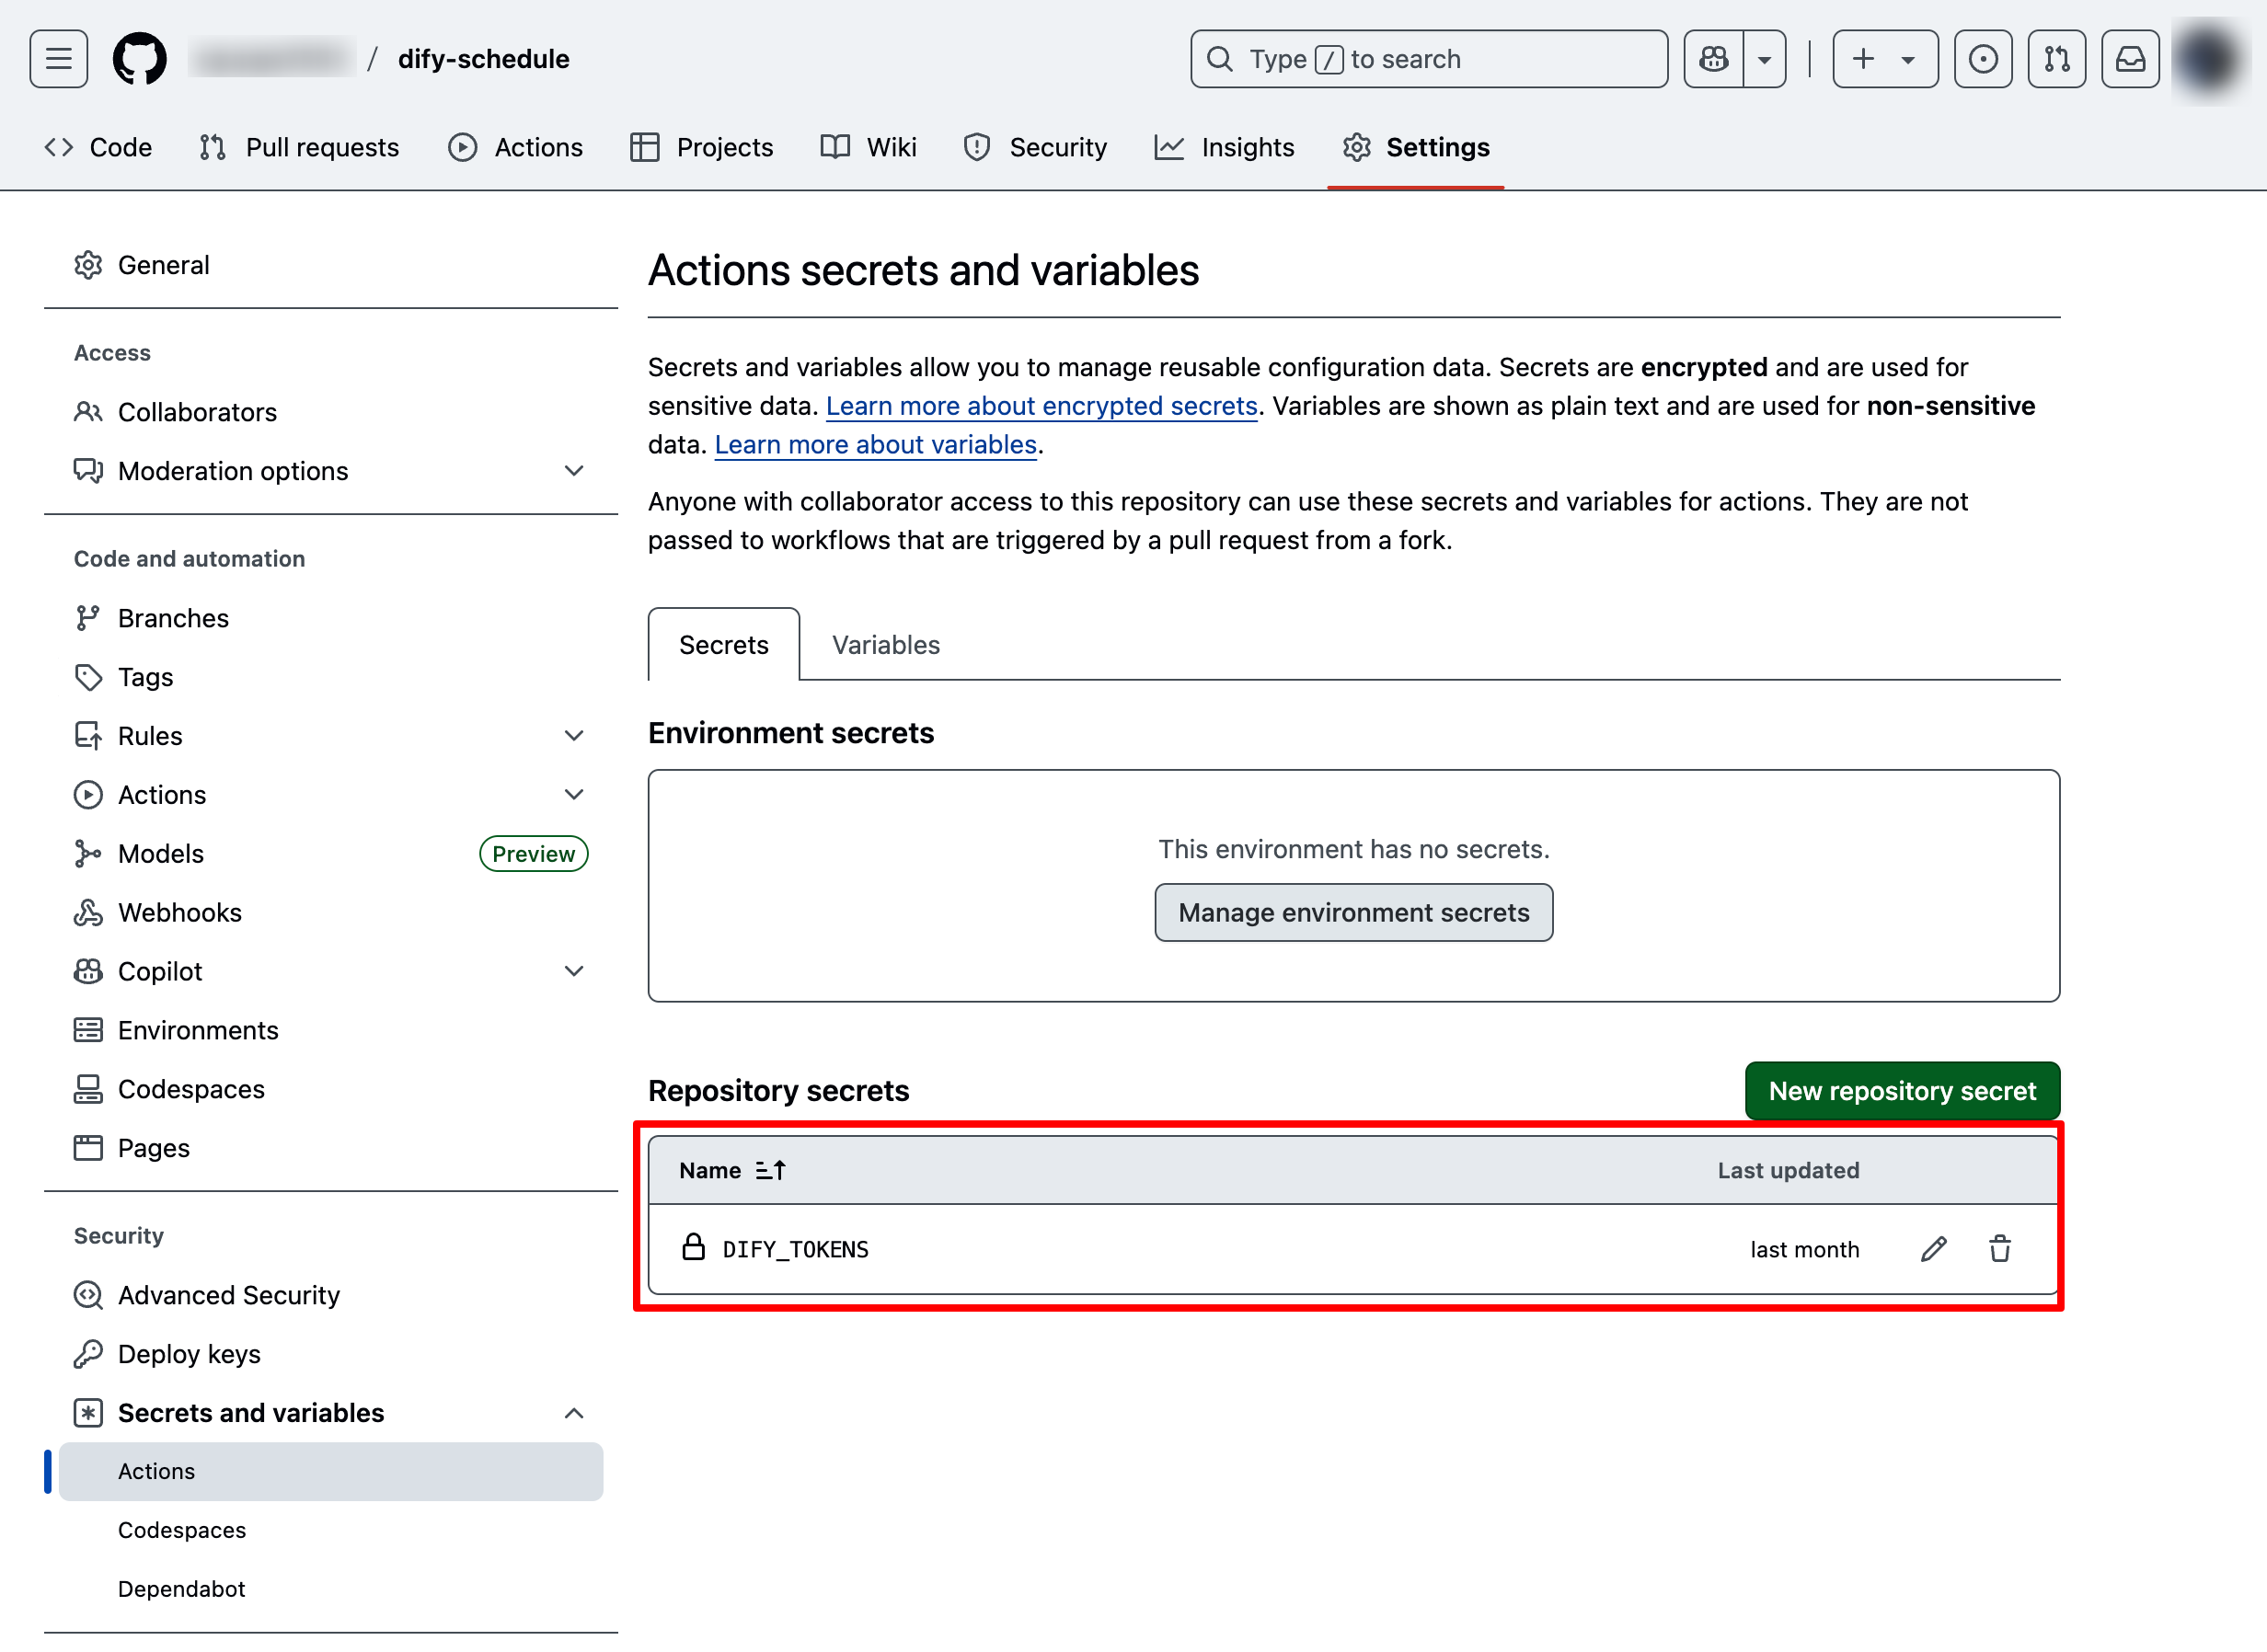Open the create new plus dropdown
The height and width of the screenshot is (1652, 2267).
point(1884,59)
